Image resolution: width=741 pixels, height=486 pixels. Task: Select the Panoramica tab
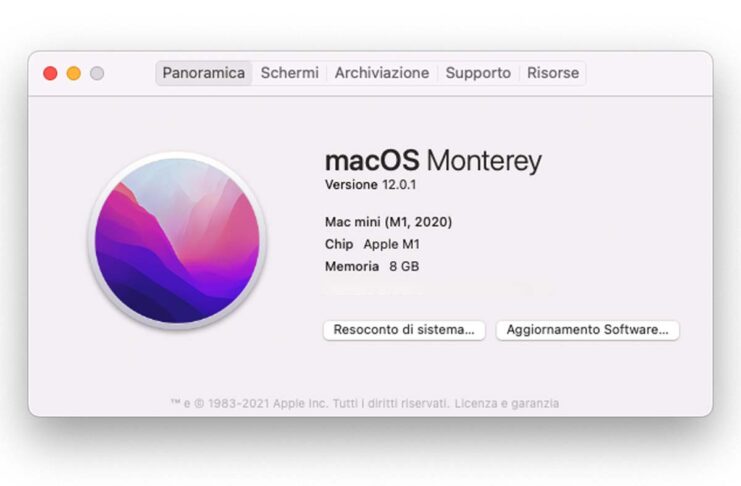(x=204, y=73)
